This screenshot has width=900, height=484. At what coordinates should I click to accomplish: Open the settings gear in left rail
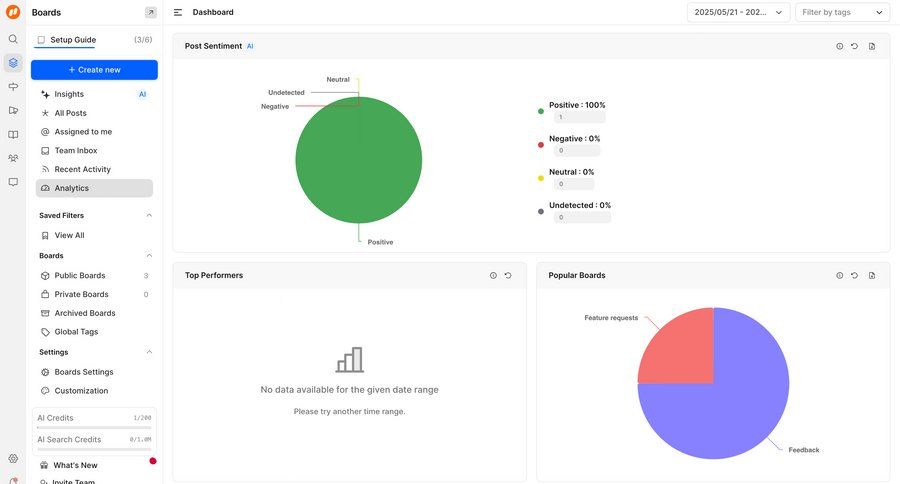pyautogui.click(x=13, y=458)
